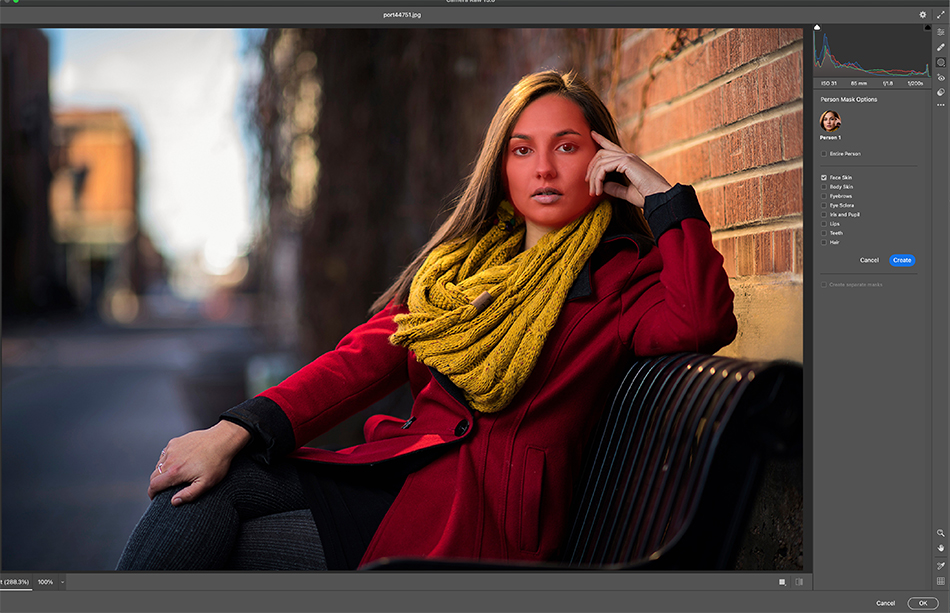Enable the Body Skin checkbox
The width and height of the screenshot is (950, 613).
click(823, 187)
